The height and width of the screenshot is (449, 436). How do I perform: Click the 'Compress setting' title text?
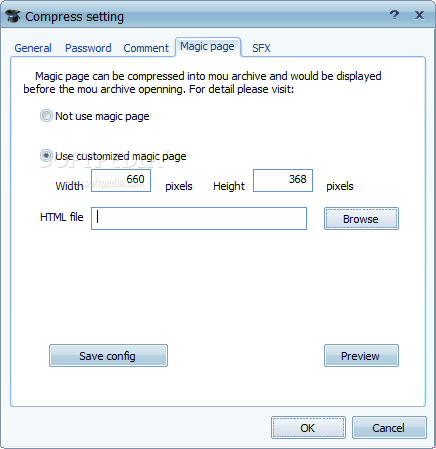(74, 17)
